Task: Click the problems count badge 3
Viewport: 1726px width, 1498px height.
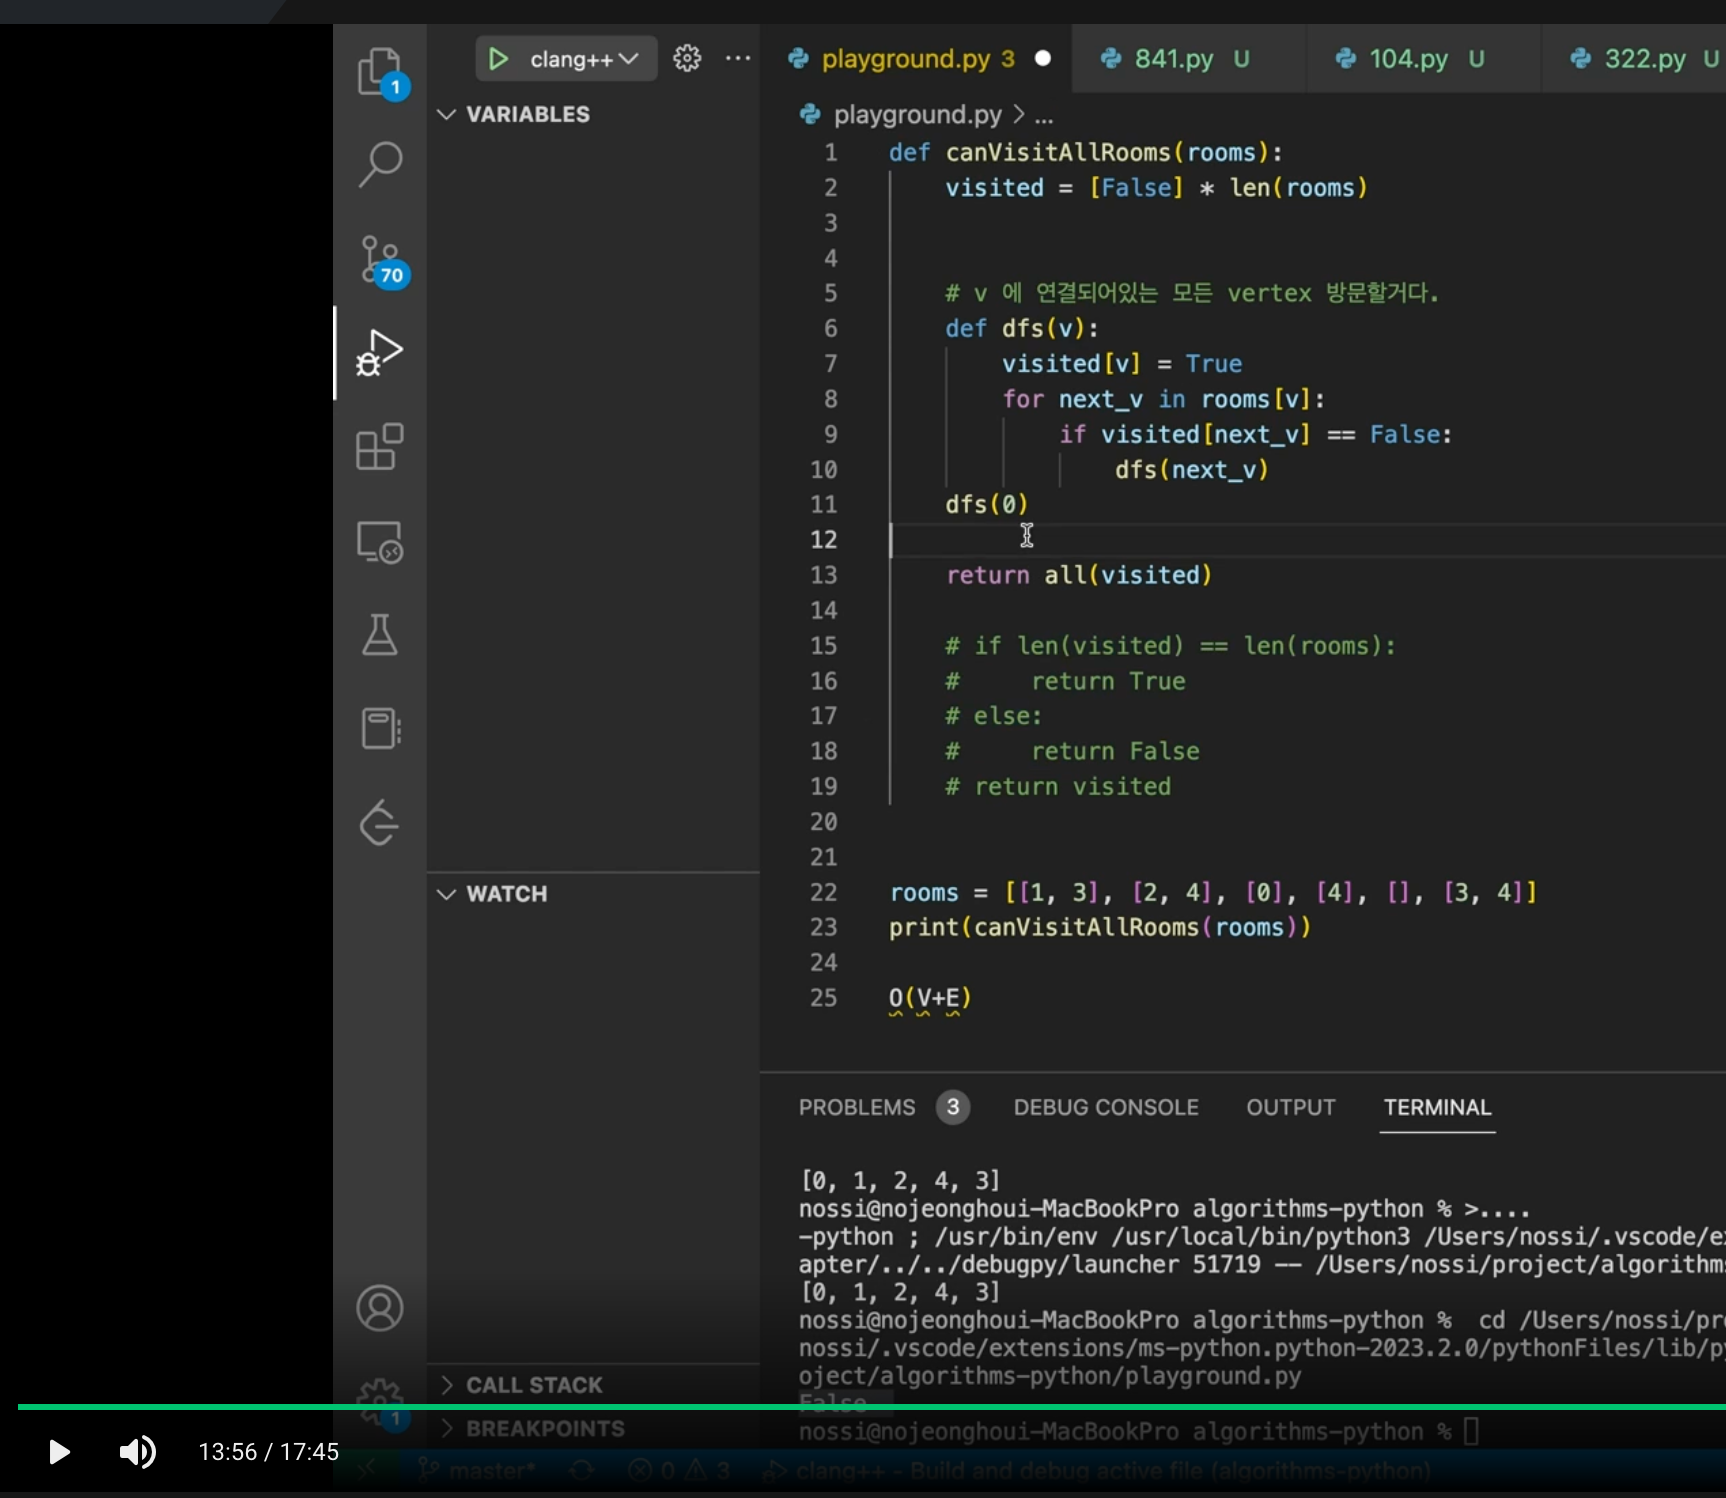Action: [x=953, y=1107]
